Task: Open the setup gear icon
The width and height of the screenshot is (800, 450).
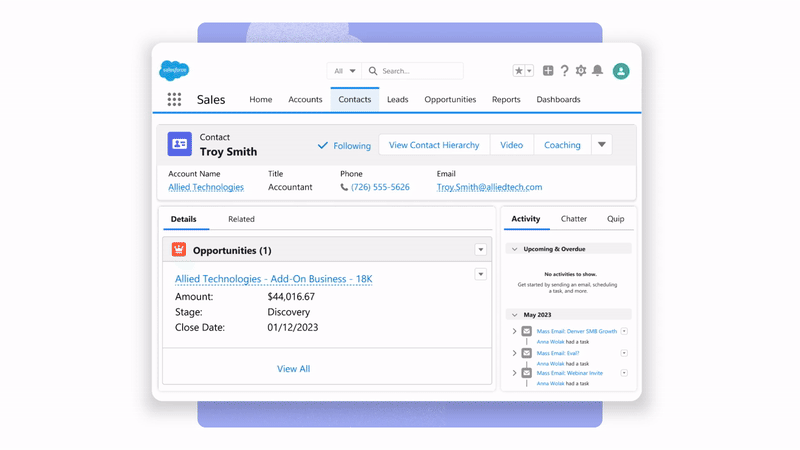Action: (x=581, y=71)
